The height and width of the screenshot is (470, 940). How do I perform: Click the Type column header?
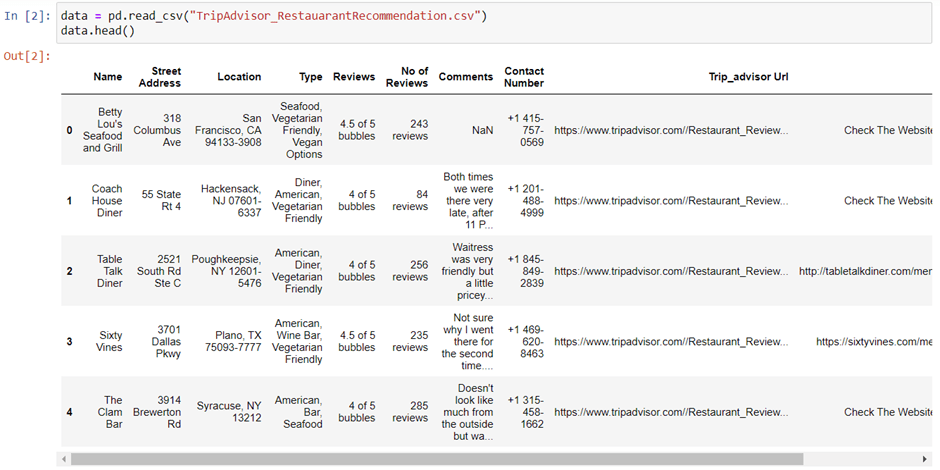[311, 77]
